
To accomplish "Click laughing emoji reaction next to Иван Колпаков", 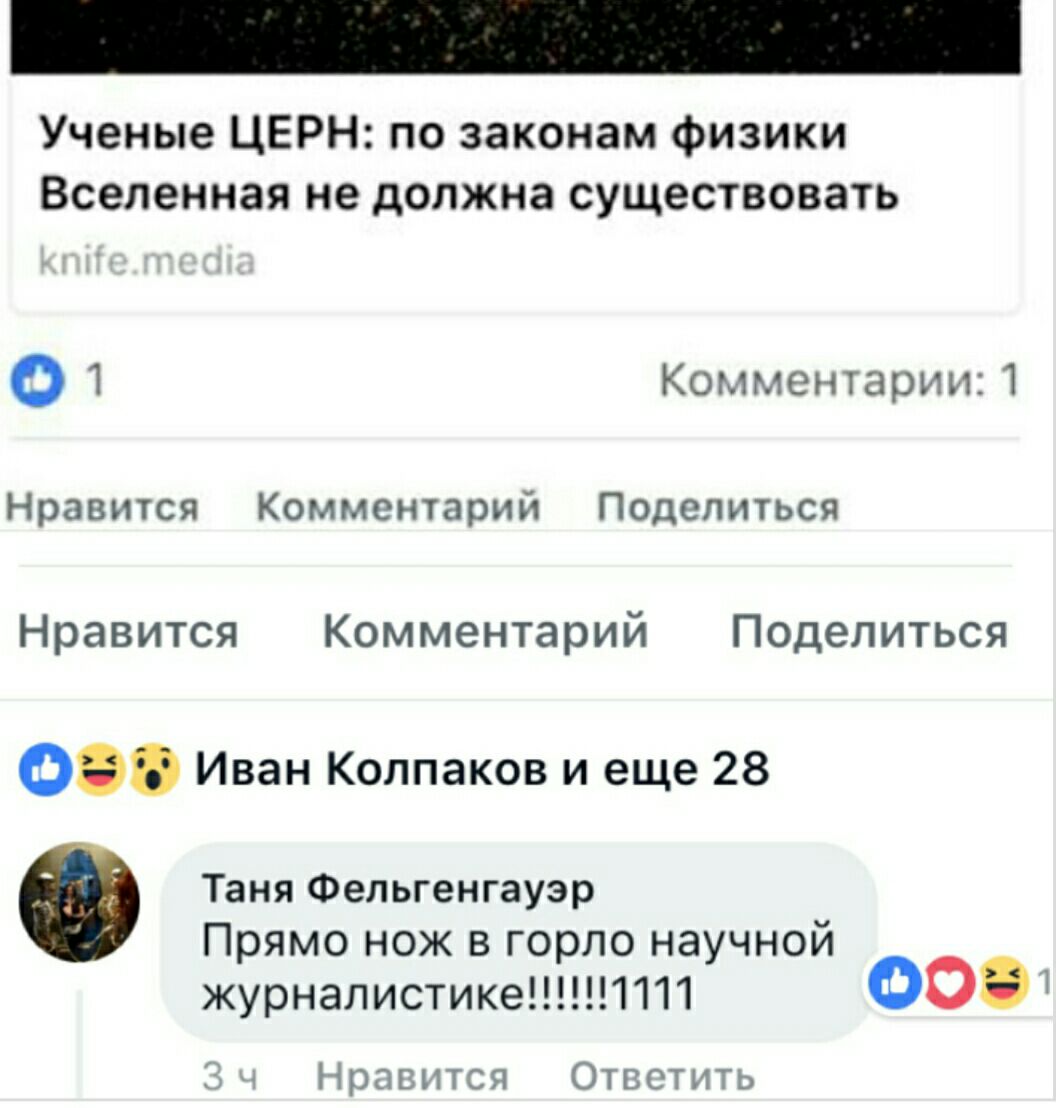I will (x=100, y=770).
